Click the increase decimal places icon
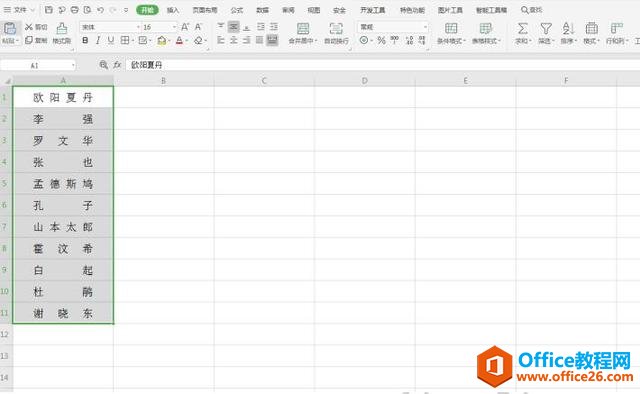The height and width of the screenshot is (394, 640). click(410, 40)
